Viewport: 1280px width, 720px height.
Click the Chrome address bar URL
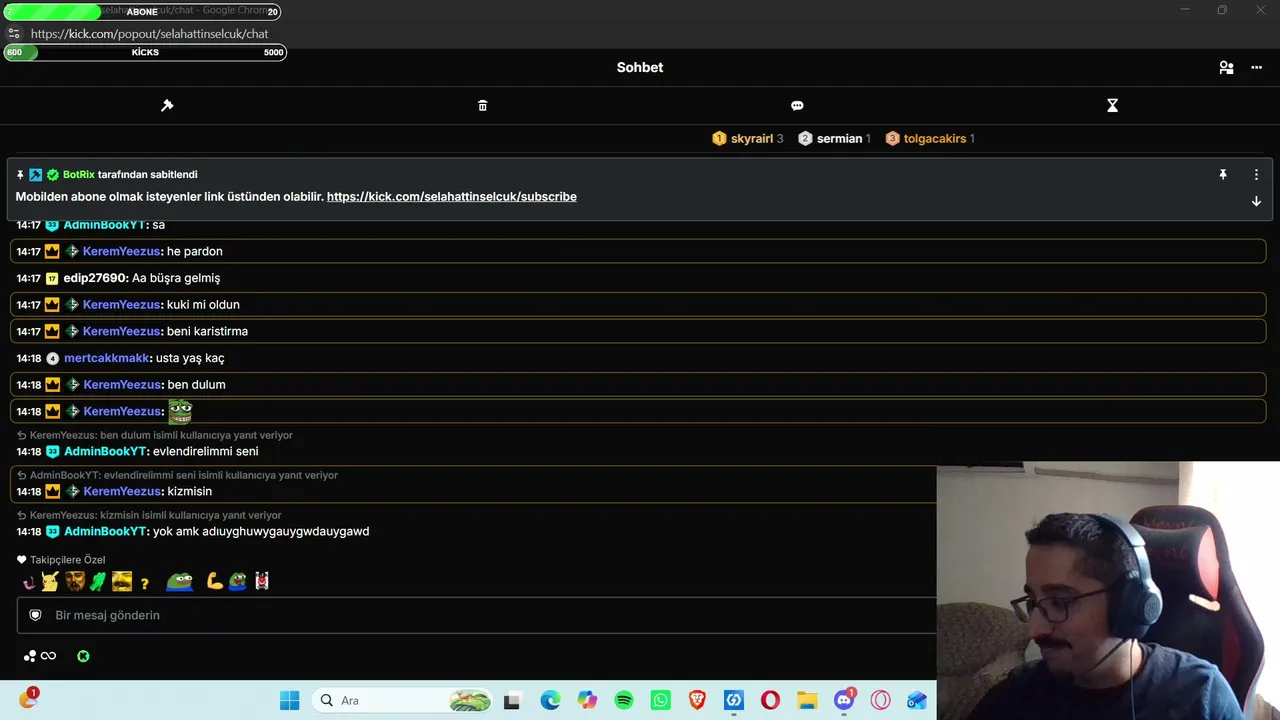pyautogui.click(x=149, y=34)
